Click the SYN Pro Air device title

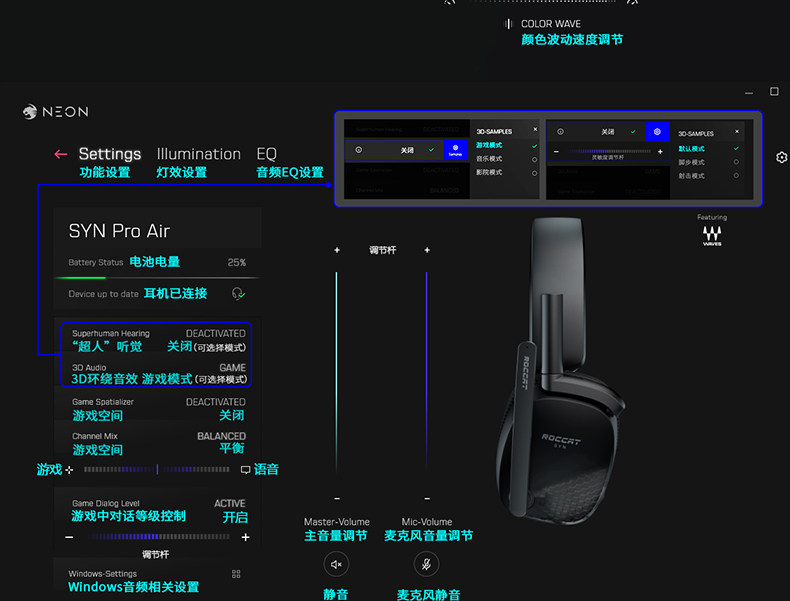pos(119,231)
